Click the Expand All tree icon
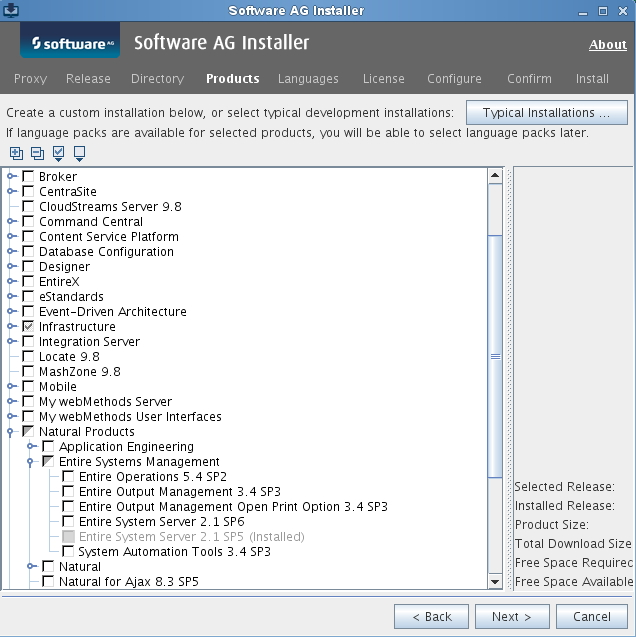The width and height of the screenshot is (636, 637). (16, 153)
